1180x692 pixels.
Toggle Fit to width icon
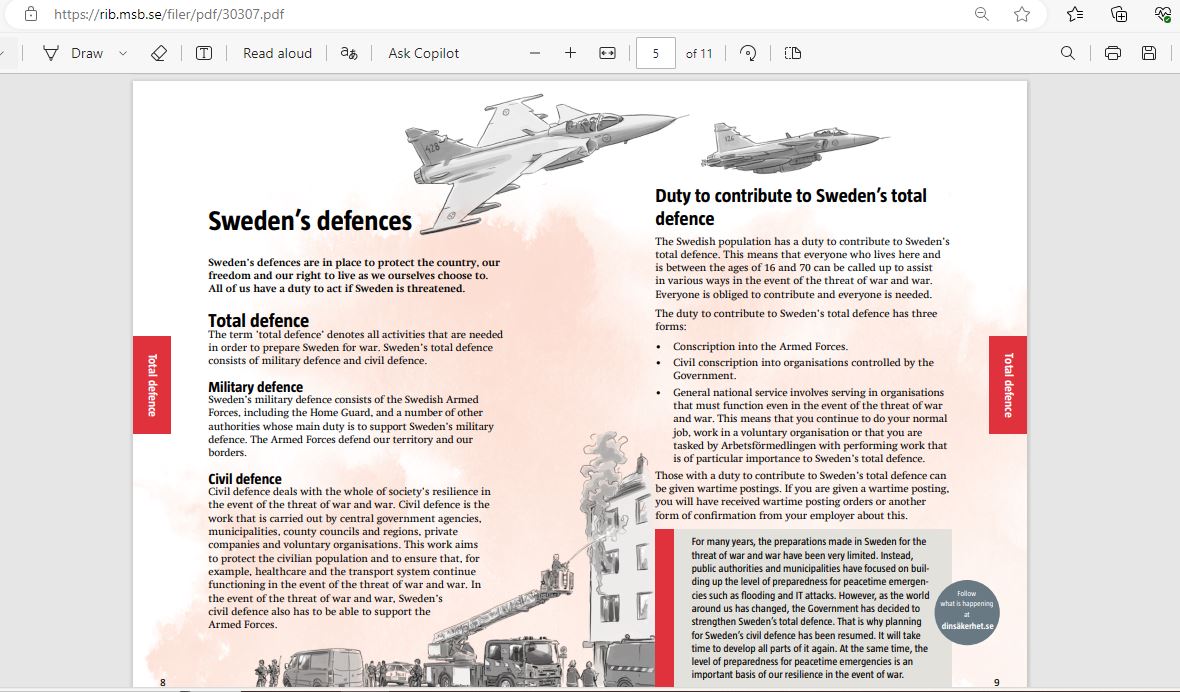coord(607,53)
